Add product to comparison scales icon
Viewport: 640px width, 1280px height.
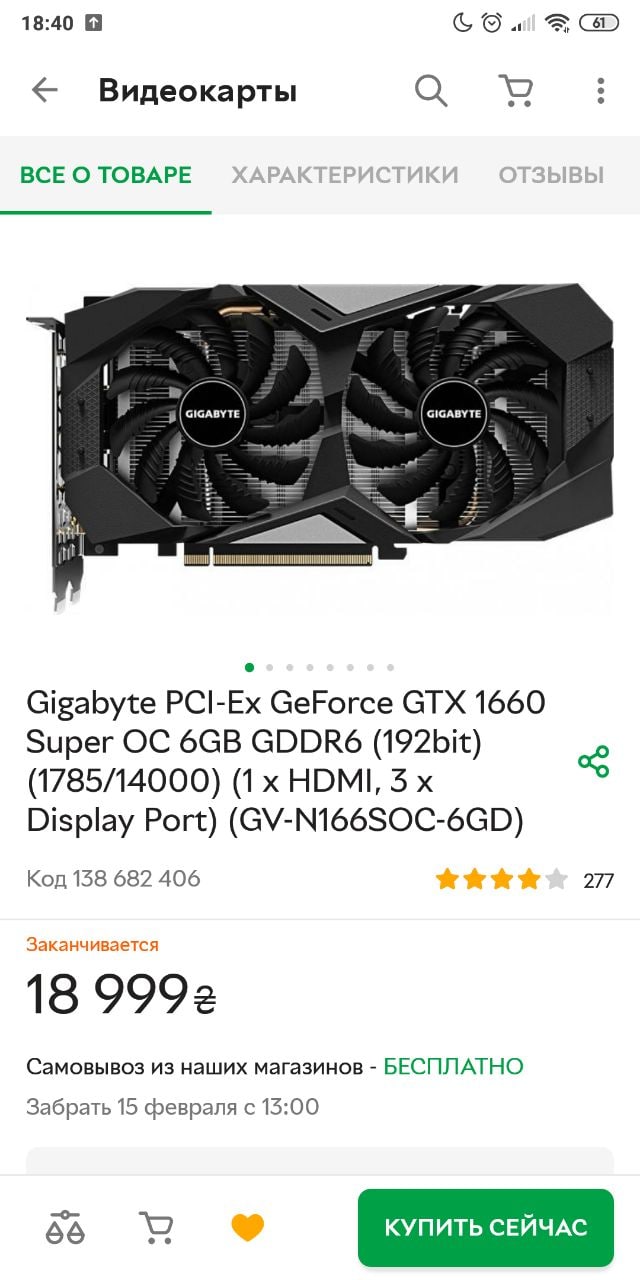(65, 1227)
